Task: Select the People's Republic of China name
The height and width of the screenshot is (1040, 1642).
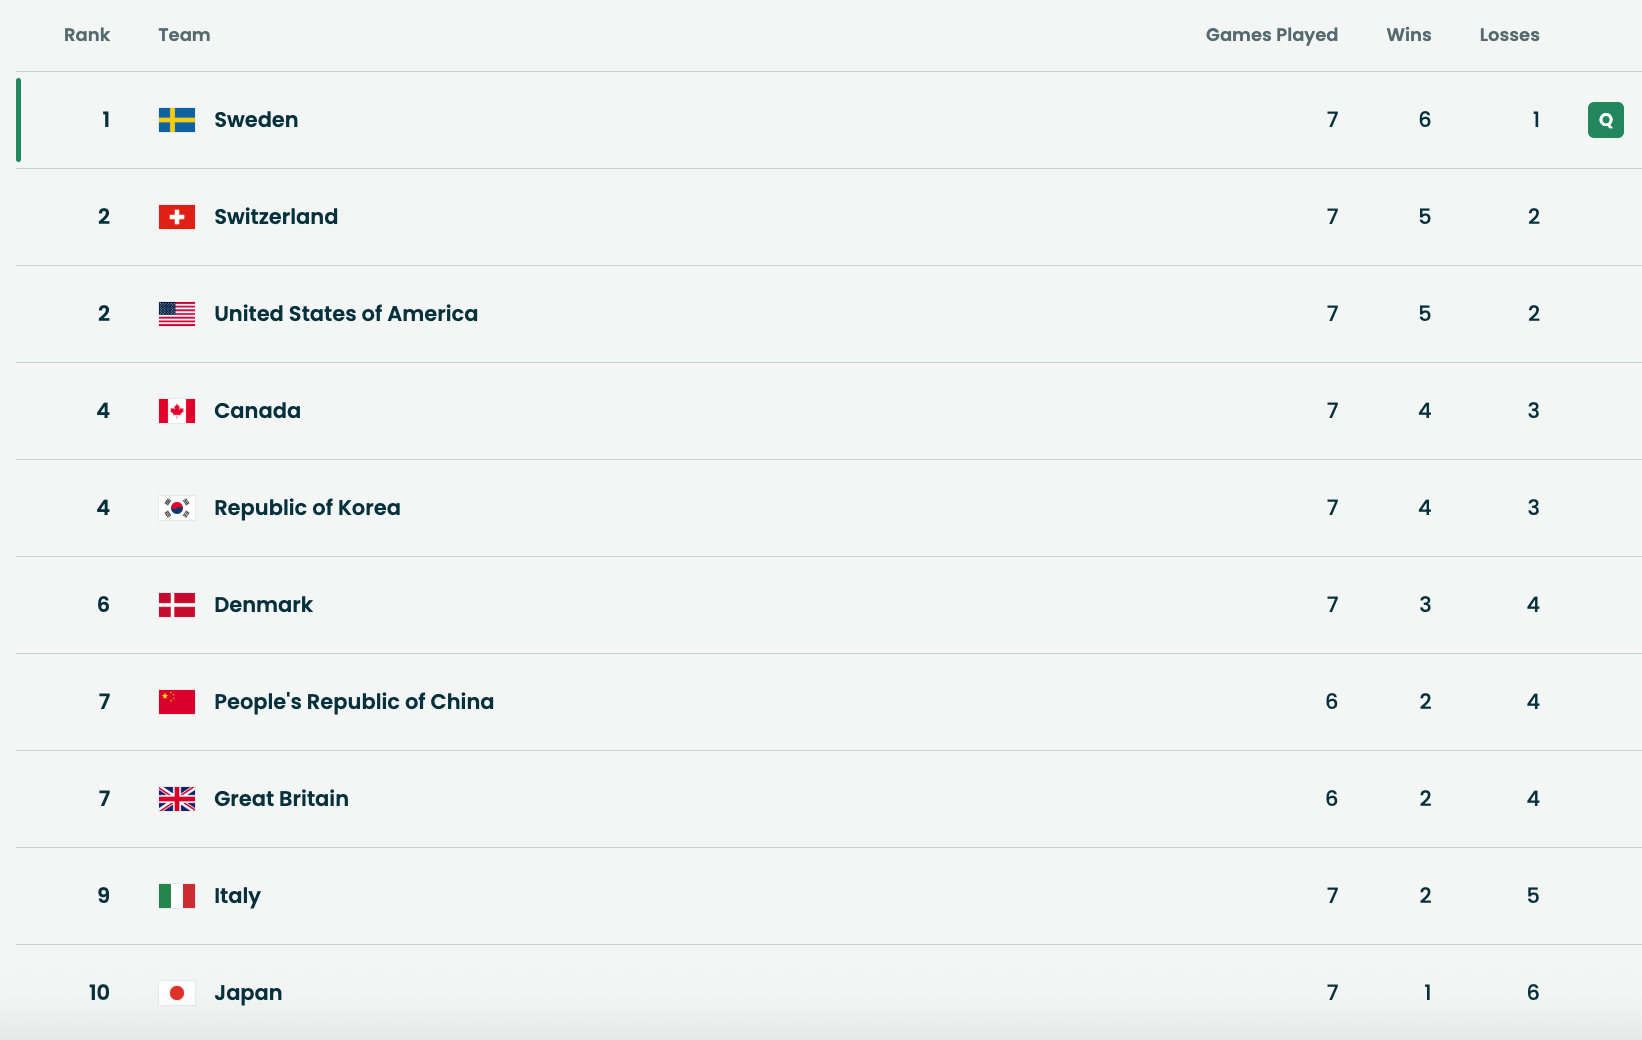Action: tap(354, 702)
